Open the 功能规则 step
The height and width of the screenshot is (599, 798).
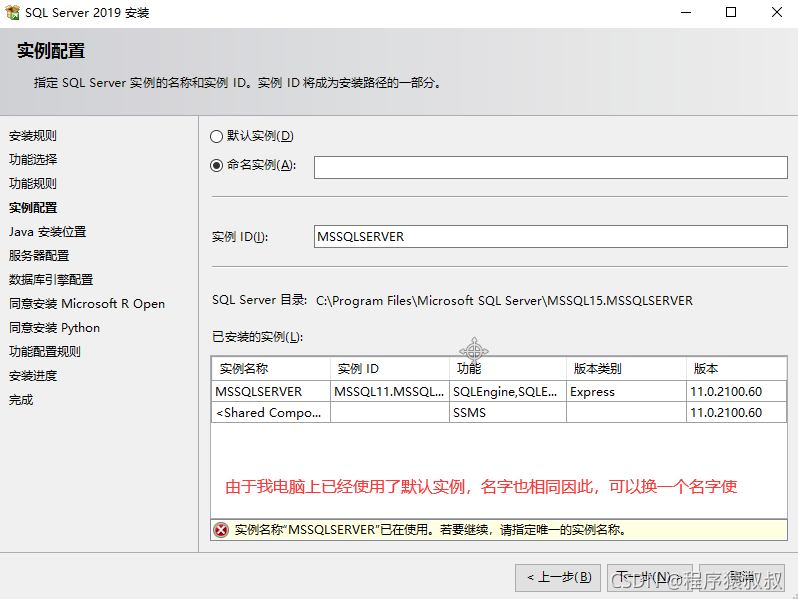33,184
